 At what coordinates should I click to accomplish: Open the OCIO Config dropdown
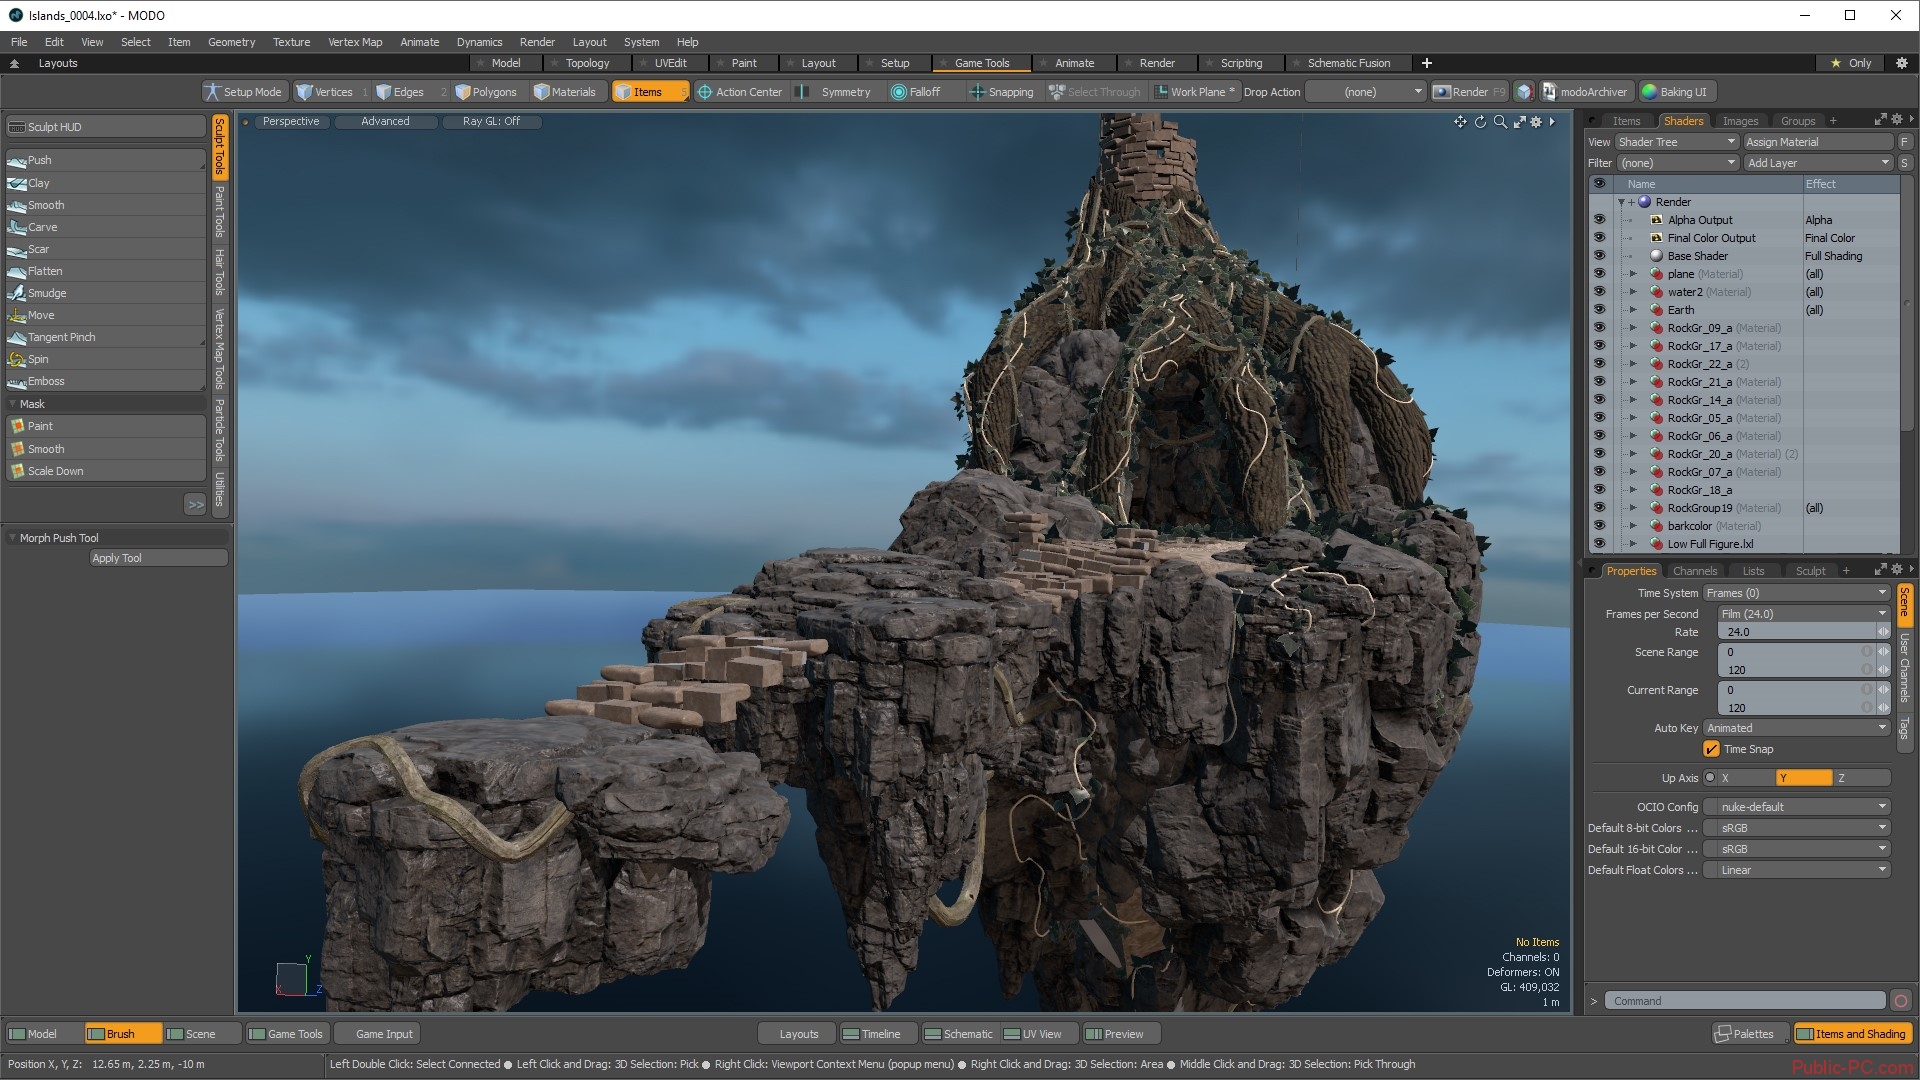(1797, 807)
